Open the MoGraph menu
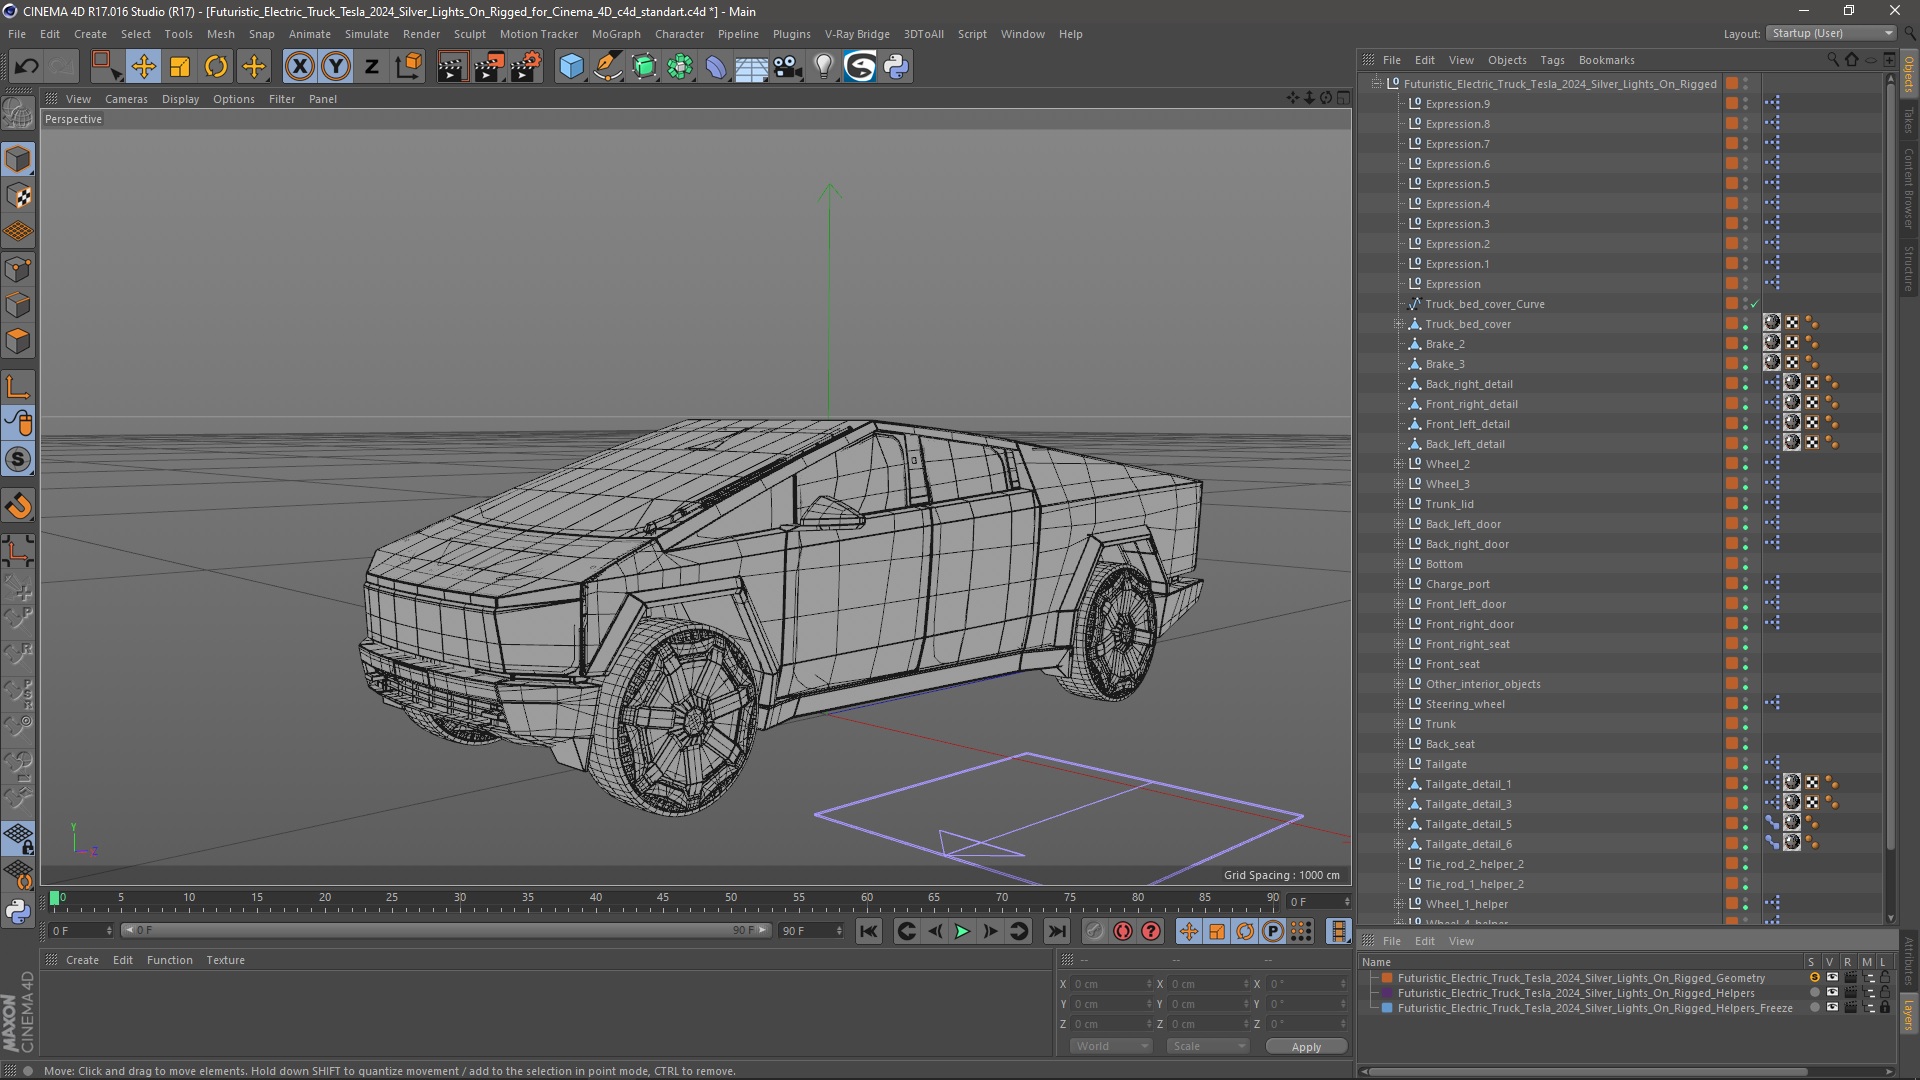The image size is (1920, 1080). pos(616,34)
